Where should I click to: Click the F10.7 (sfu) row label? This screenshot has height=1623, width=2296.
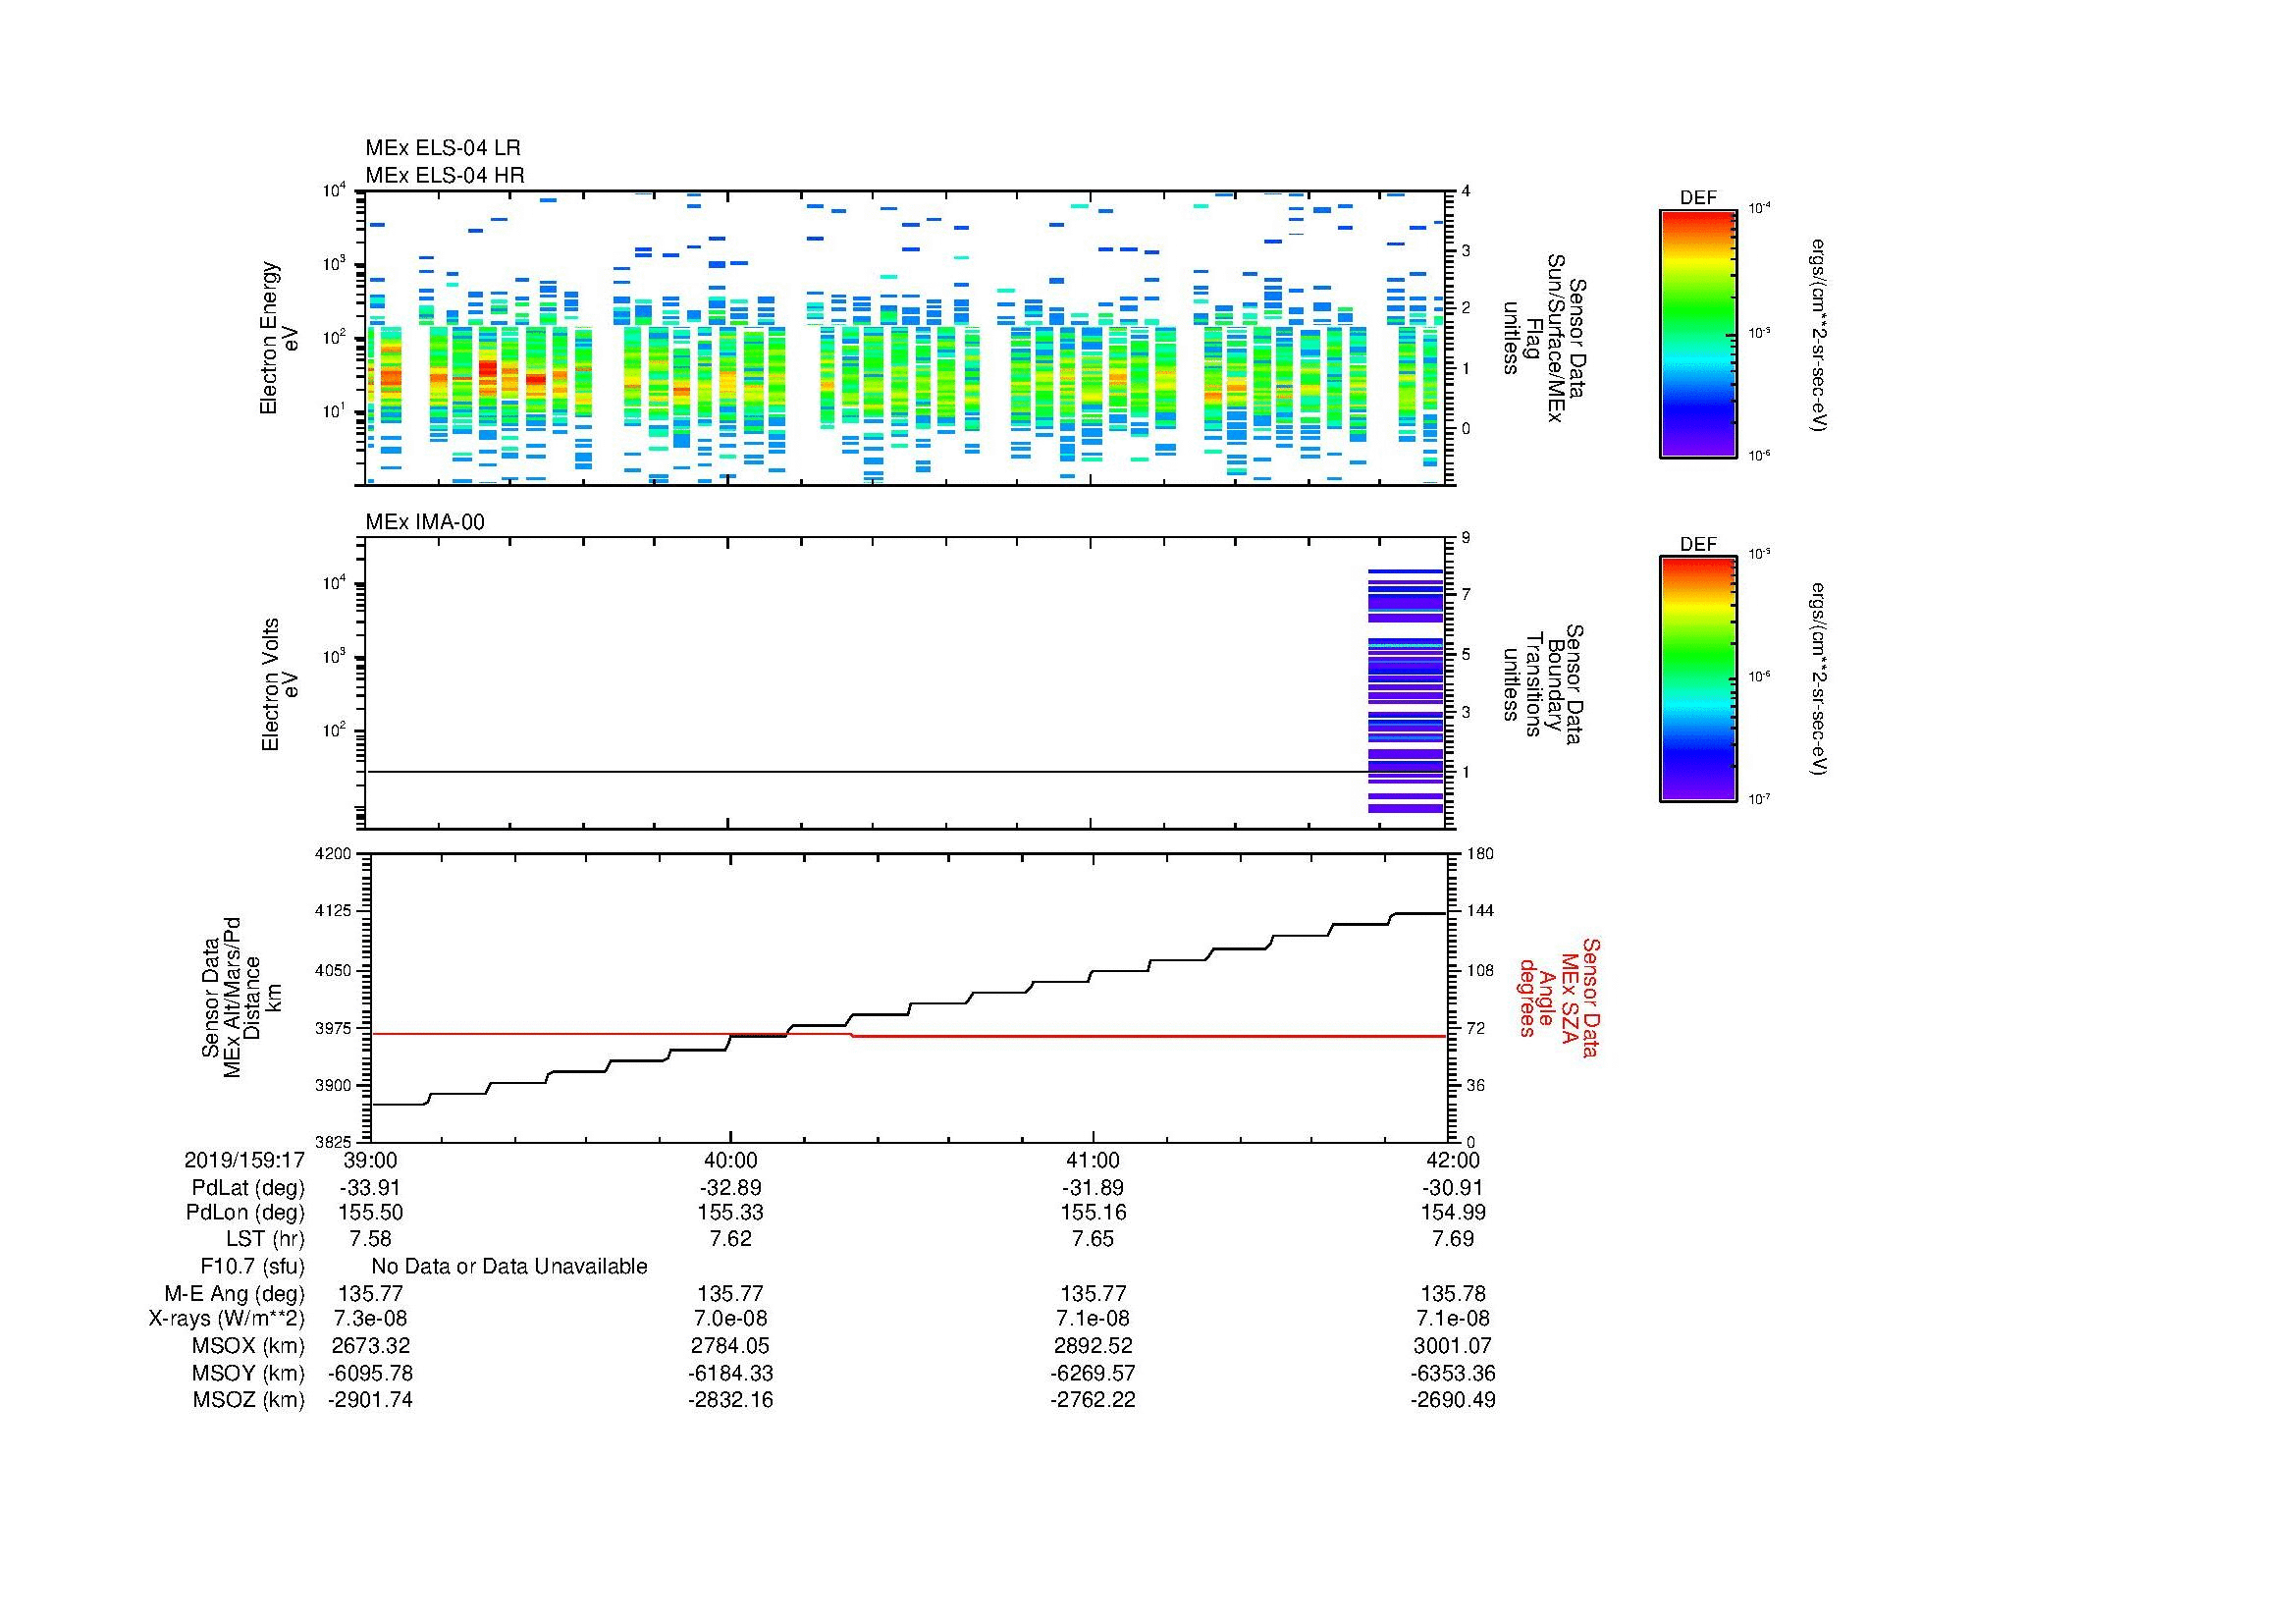pos(252,1267)
